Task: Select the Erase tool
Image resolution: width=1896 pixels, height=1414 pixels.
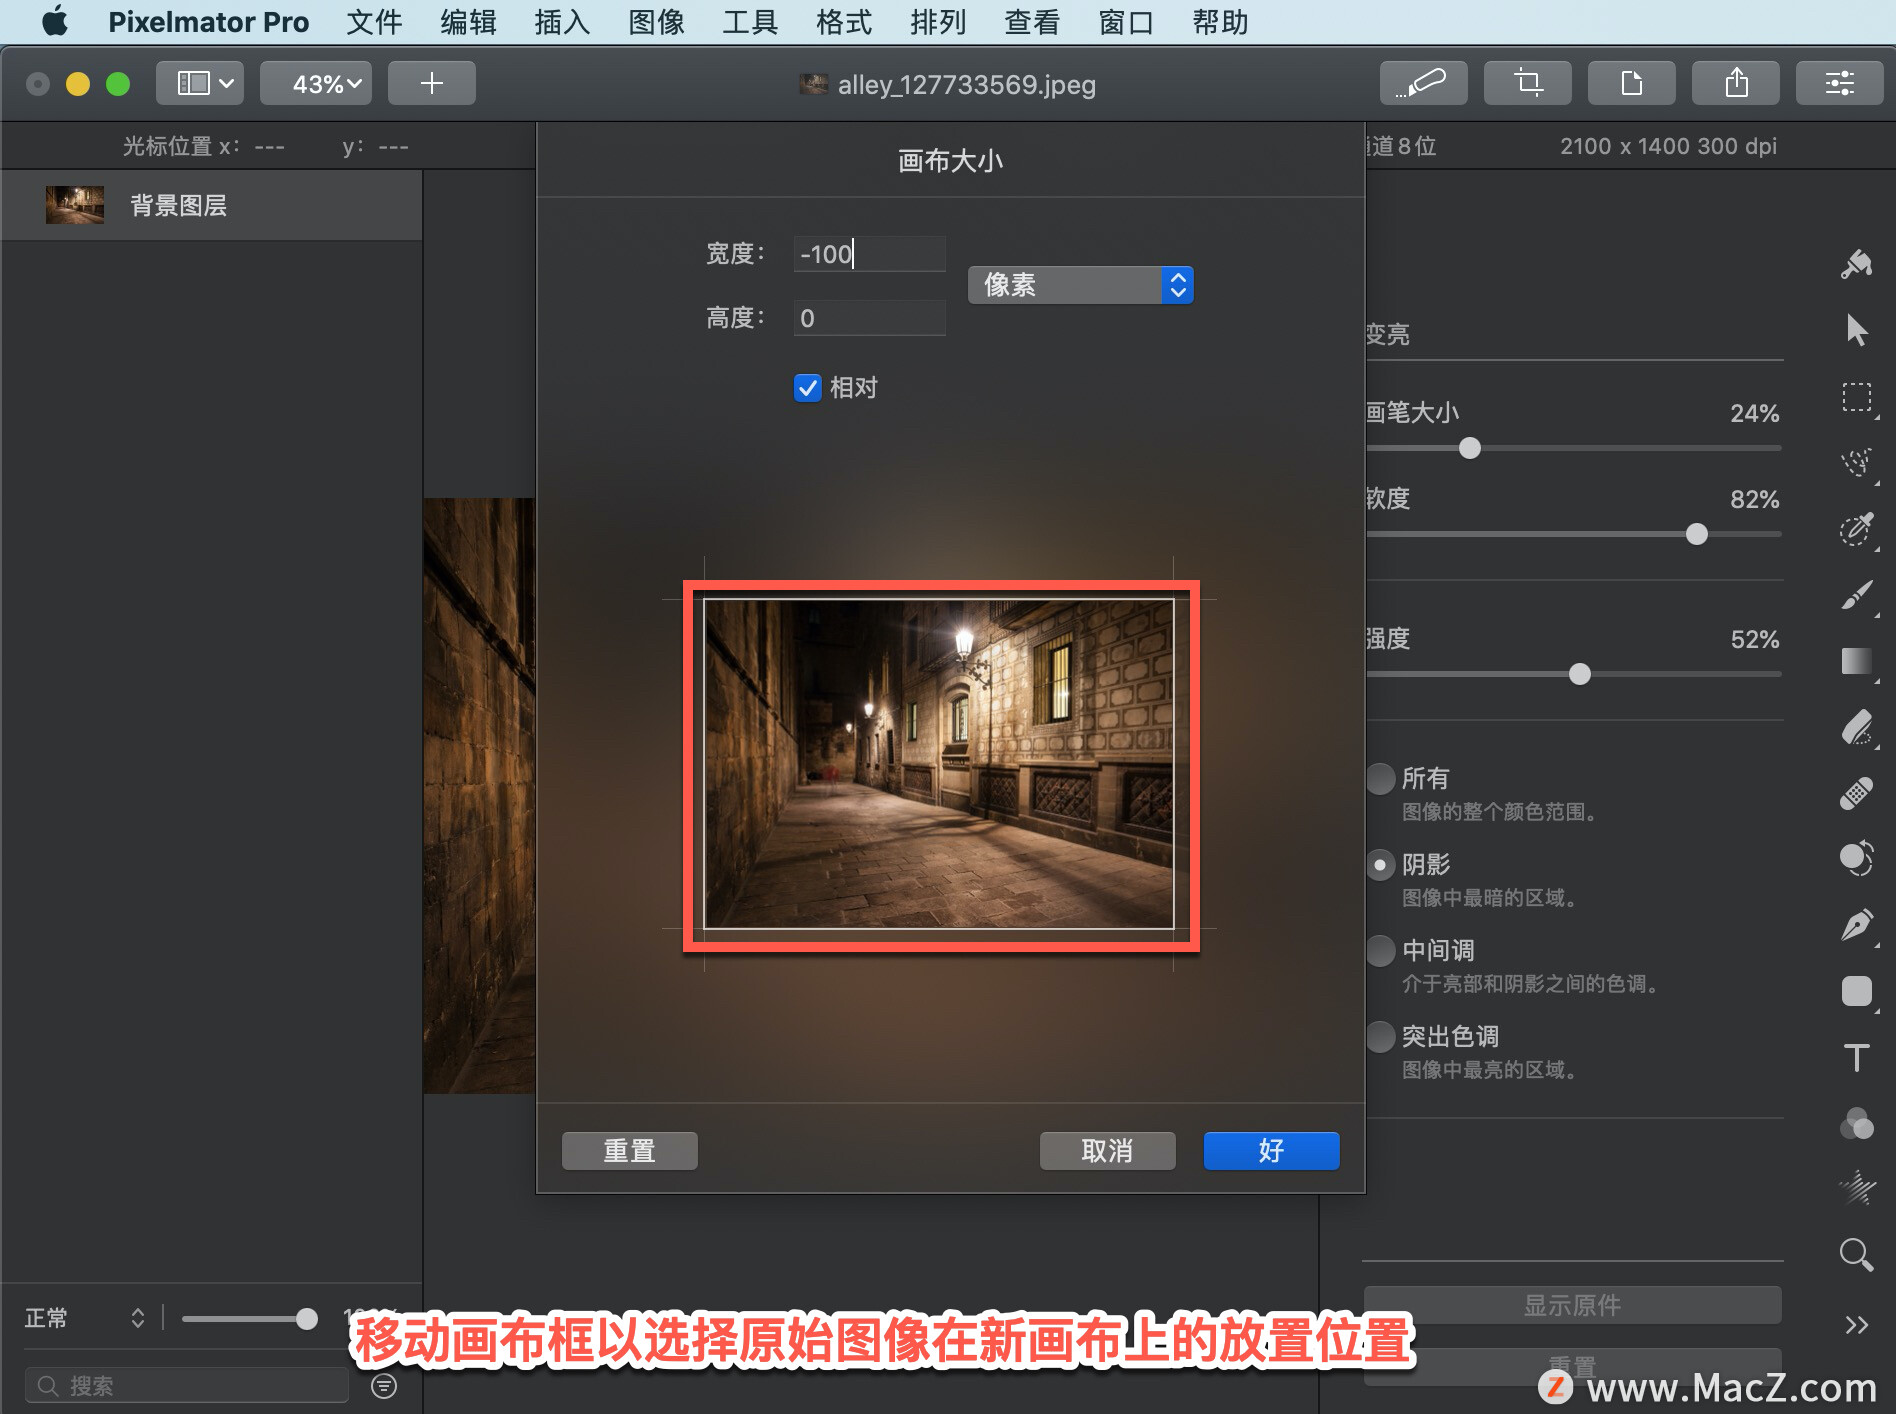Action: pos(1857,727)
